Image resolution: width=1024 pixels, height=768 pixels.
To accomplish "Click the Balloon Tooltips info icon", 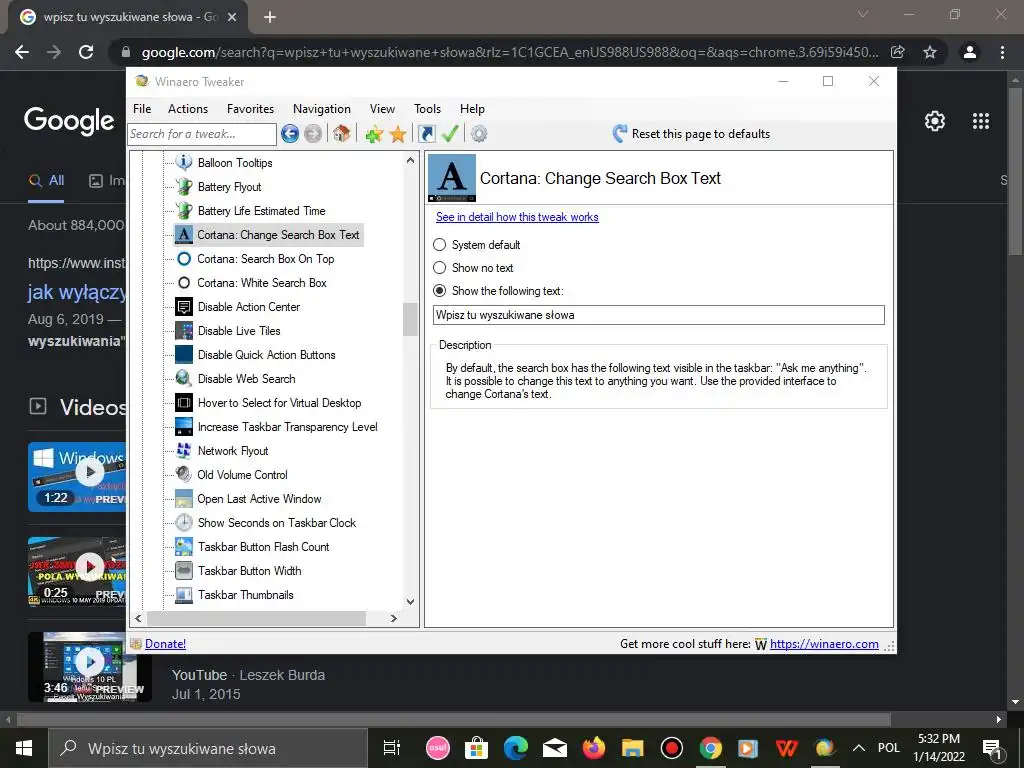I will pyautogui.click(x=184, y=163).
